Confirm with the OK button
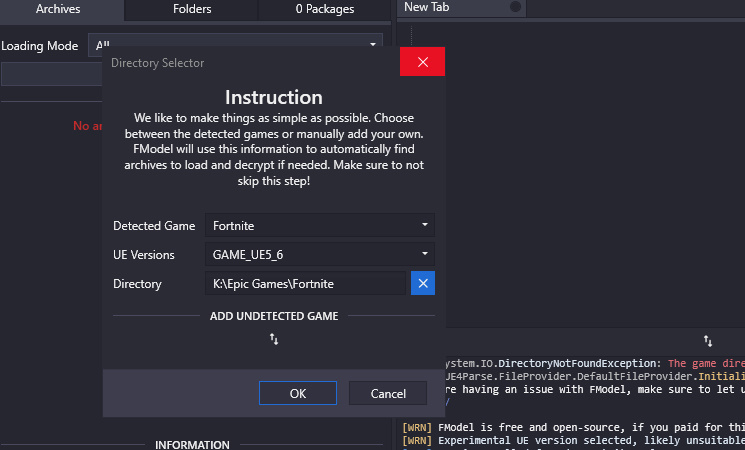745x450 pixels. (x=298, y=393)
